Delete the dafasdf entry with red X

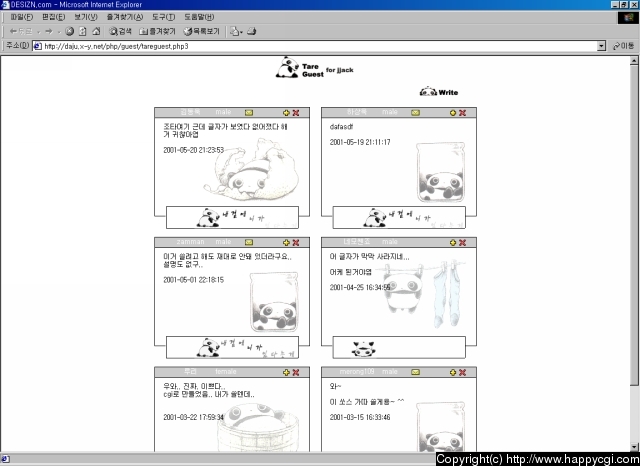[462, 113]
